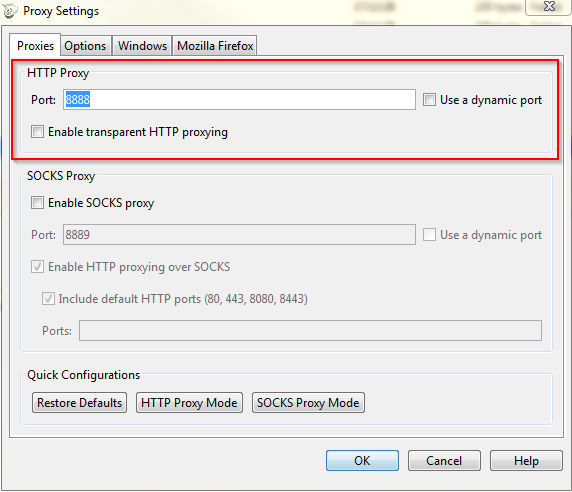Apply SOCKS Proxy Mode quick configuration
Viewport: 572px width, 492px height.
pyautogui.click(x=308, y=403)
